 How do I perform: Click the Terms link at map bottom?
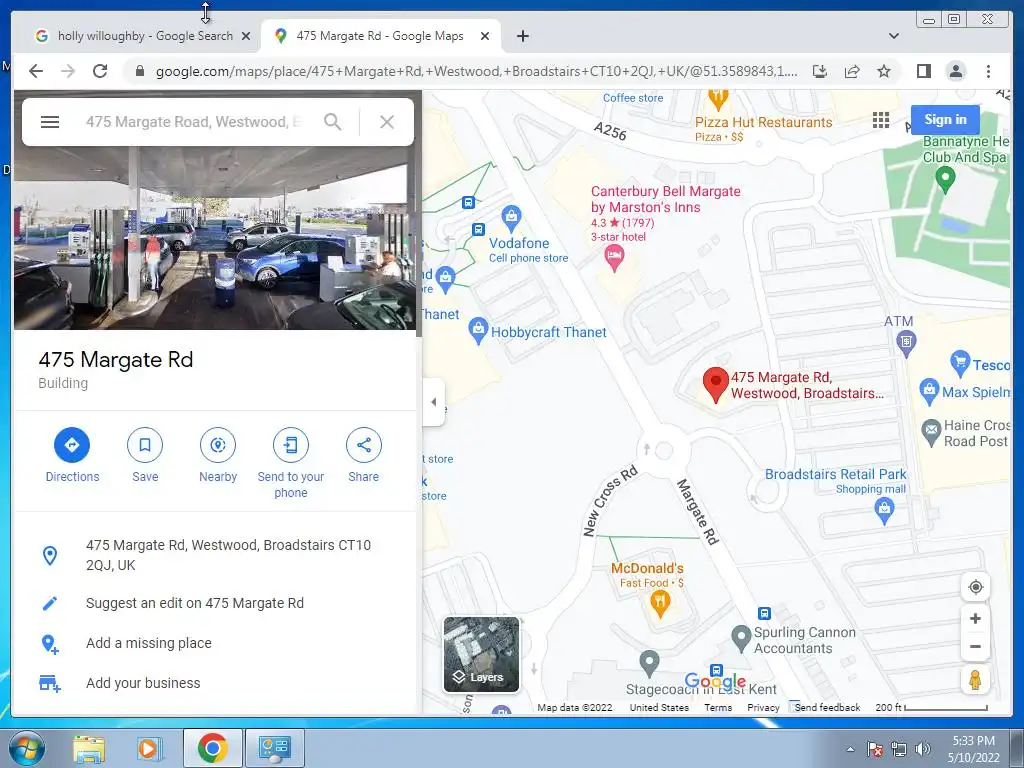click(718, 707)
